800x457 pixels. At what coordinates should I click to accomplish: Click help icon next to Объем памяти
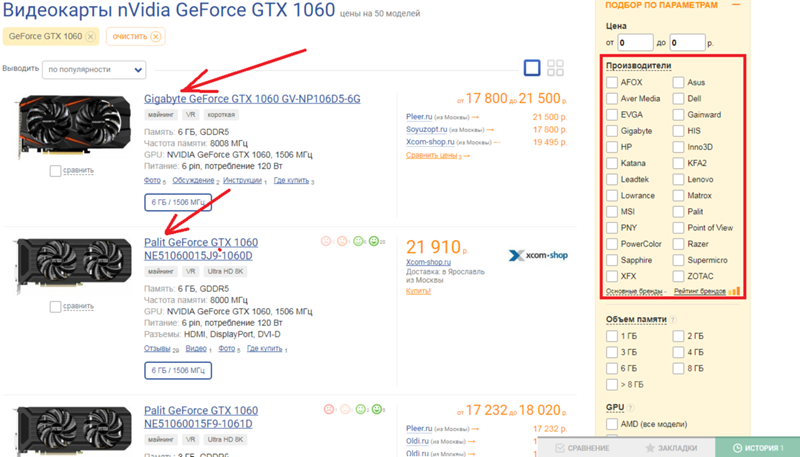(x=673, y=320)
